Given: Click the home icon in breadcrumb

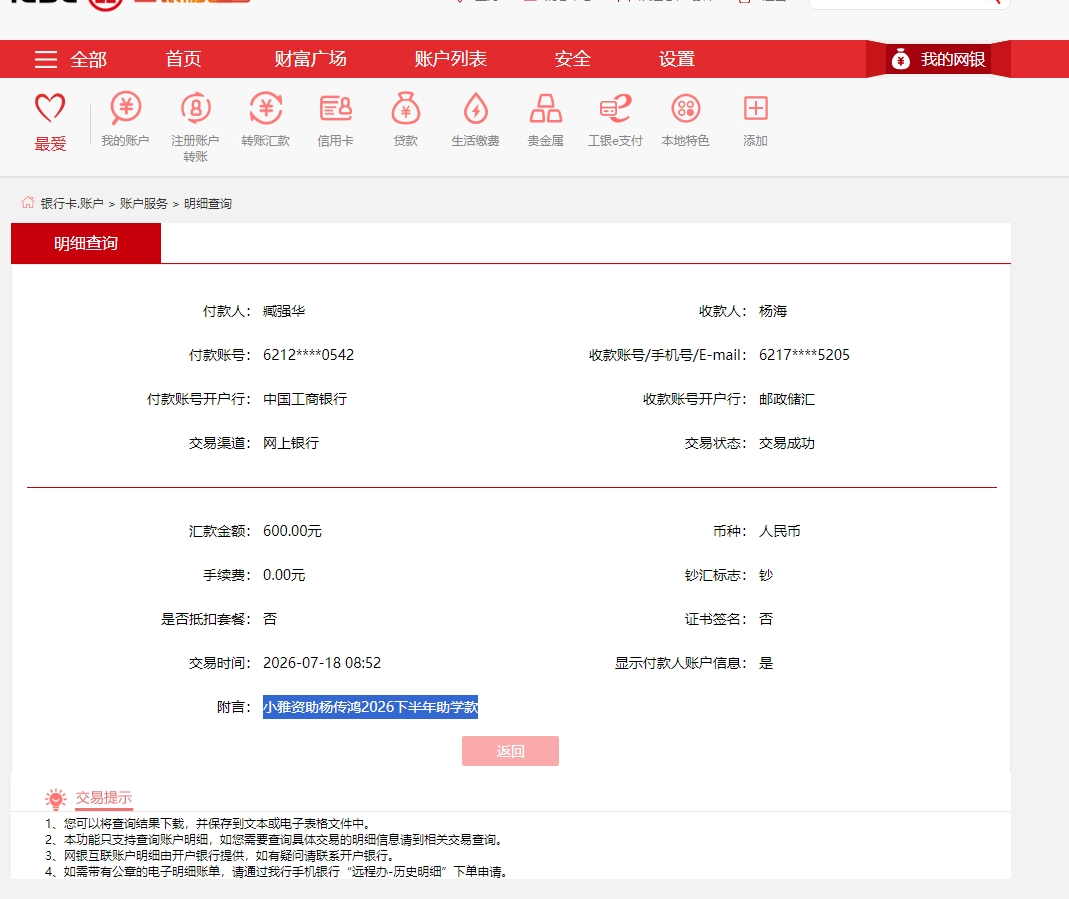Looking at the screenshot, I should pos(28,202).
